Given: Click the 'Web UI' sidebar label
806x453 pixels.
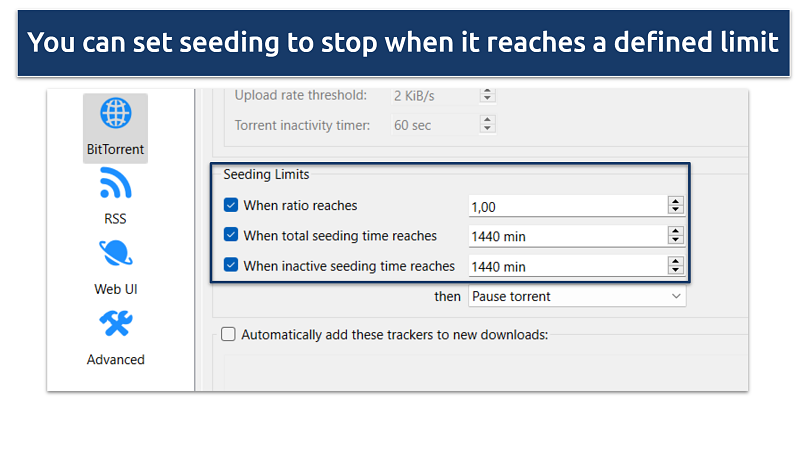Looking at the screenshot, I should [x=115, y=289].
